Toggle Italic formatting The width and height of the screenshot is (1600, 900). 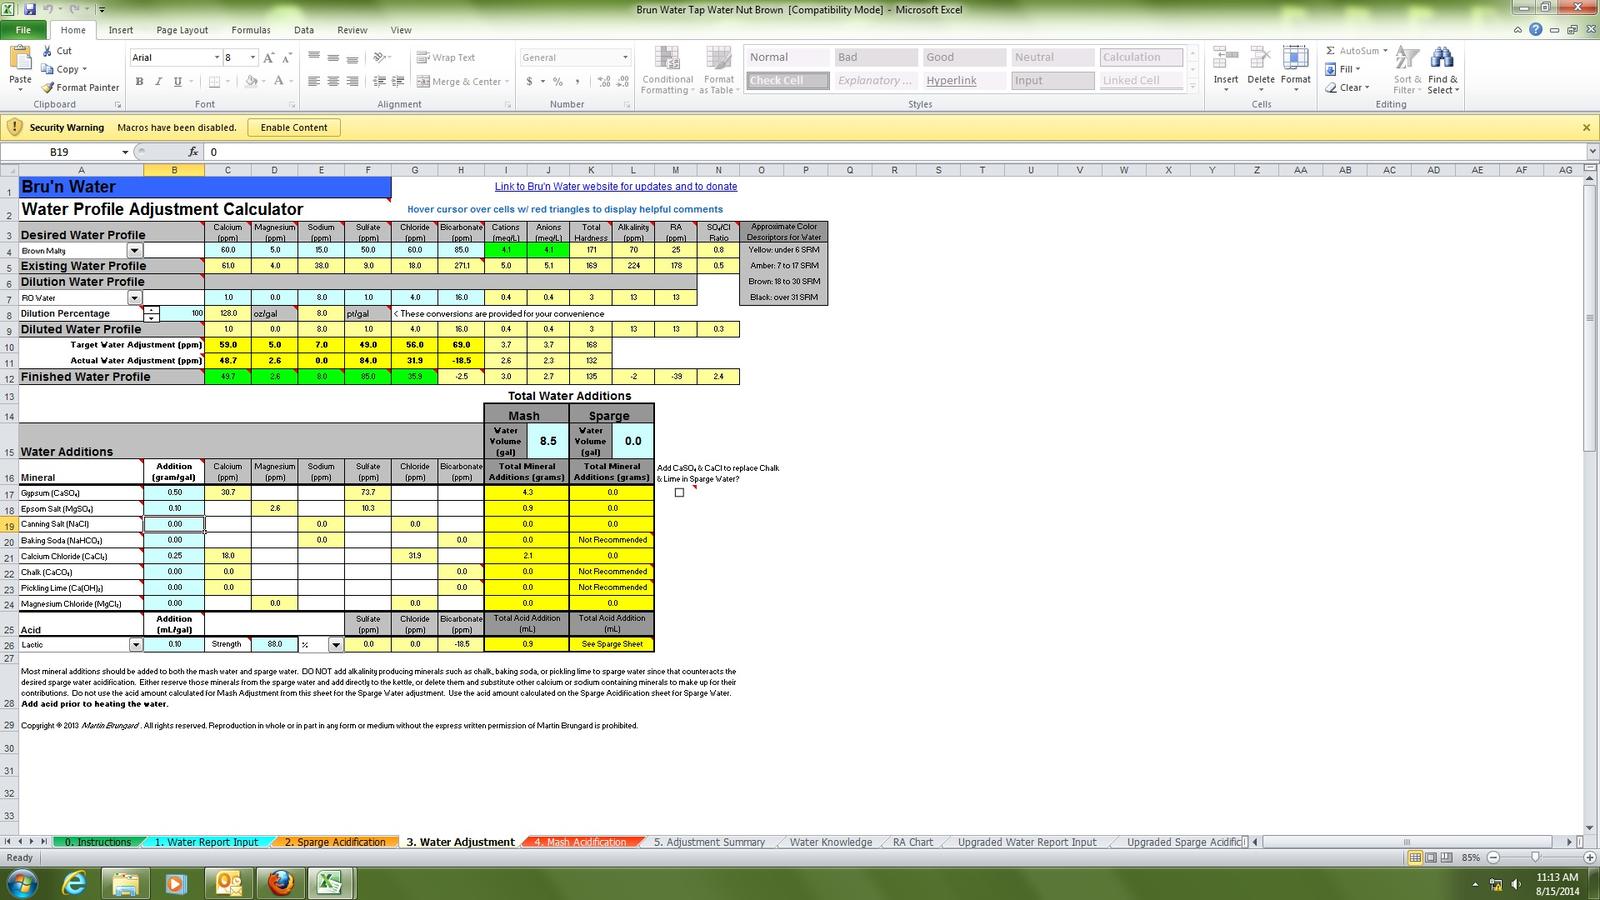click(158, 82)
